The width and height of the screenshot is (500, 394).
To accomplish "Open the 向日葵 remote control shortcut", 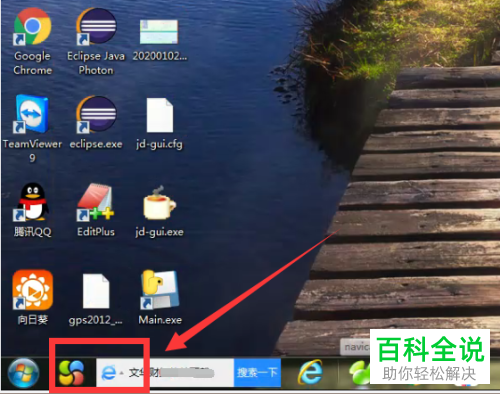I will click(32, 290).
